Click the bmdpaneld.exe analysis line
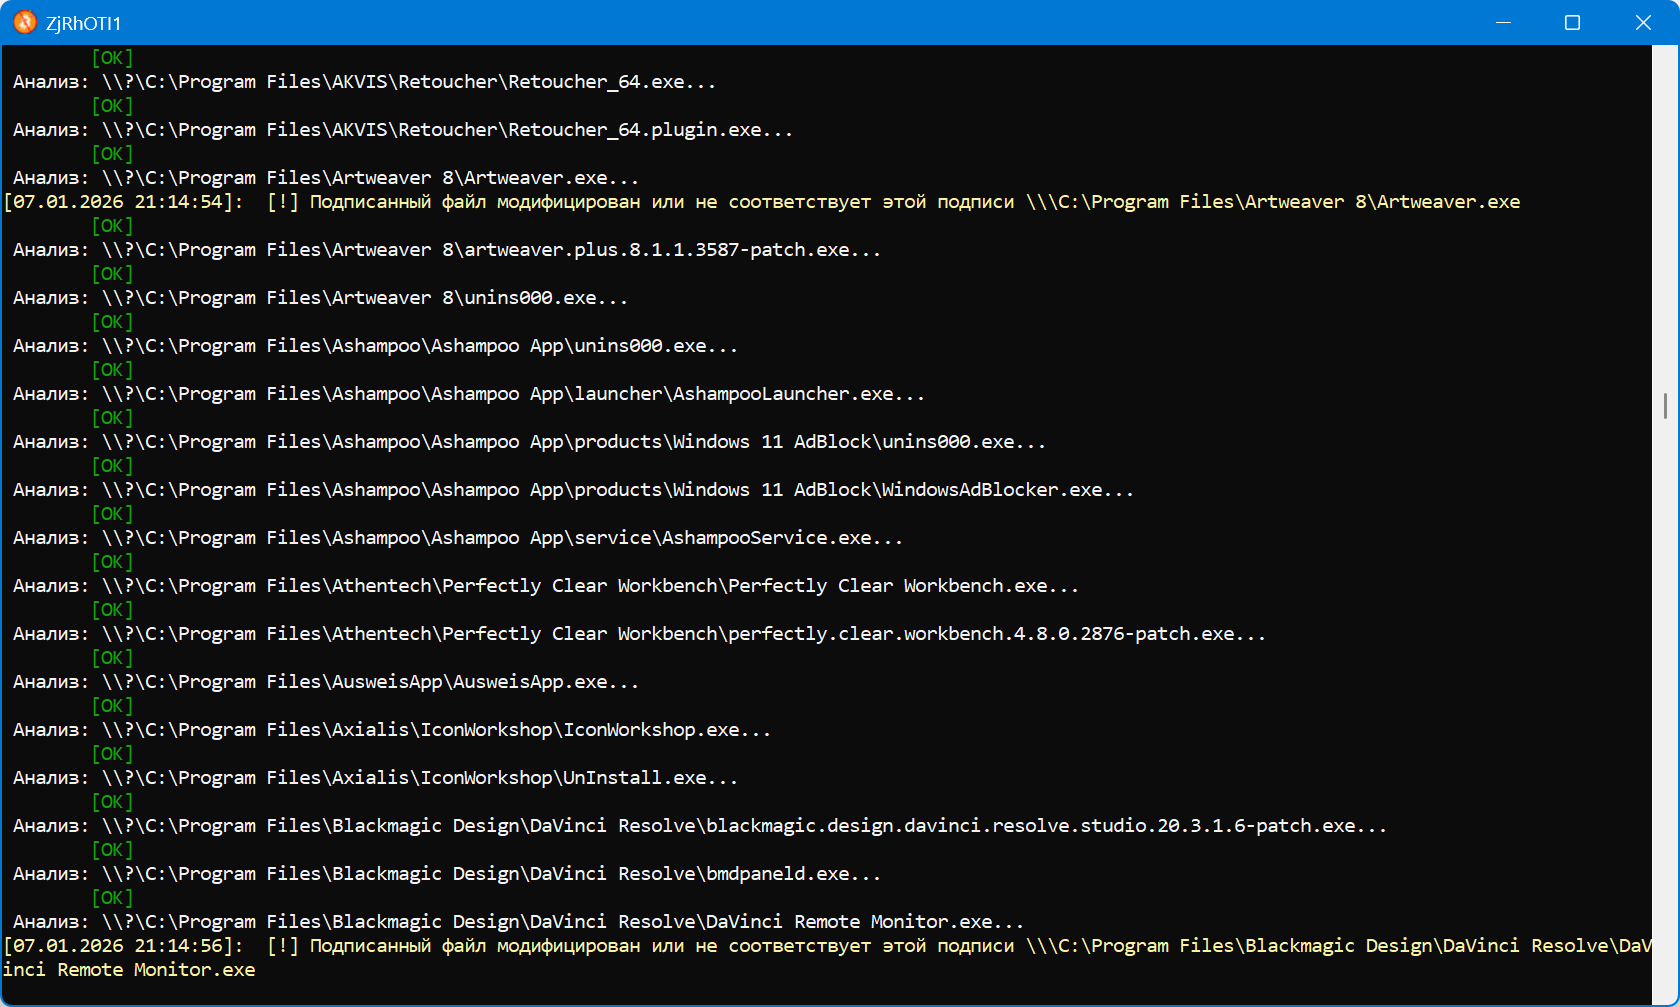 pos(446,874)
